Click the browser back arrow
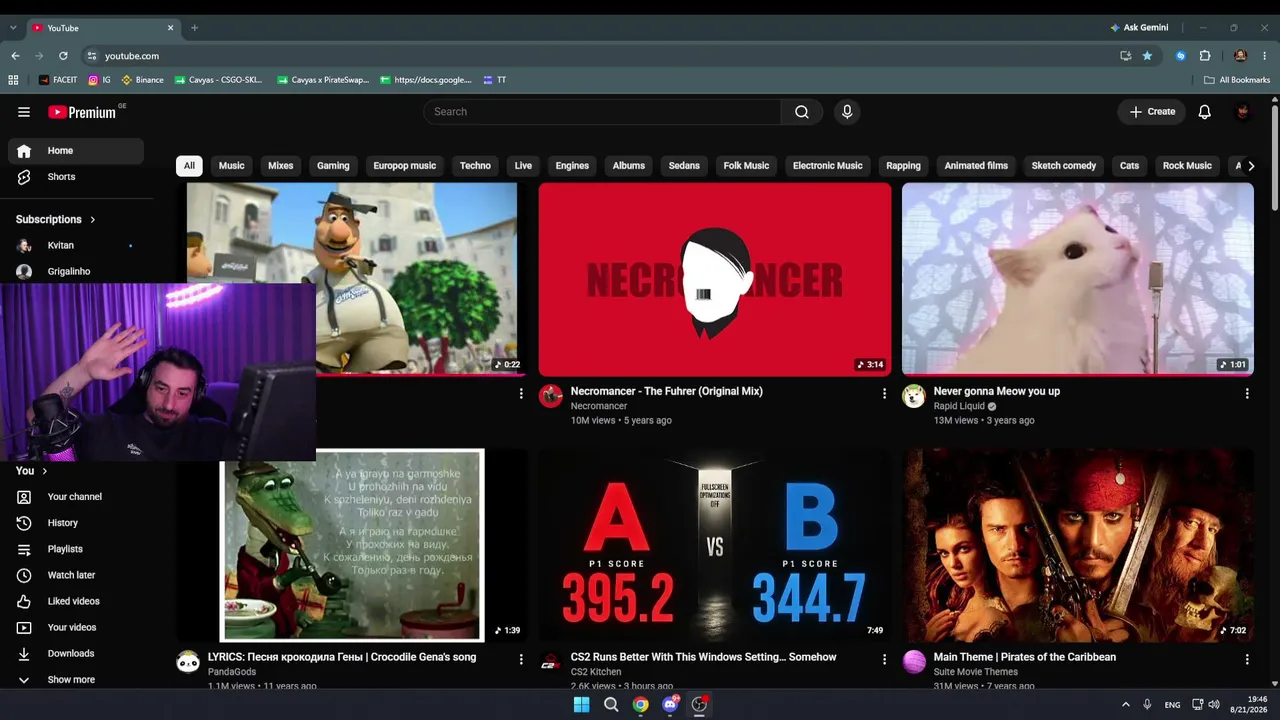 pyautogui.click(x=15, y=56)
